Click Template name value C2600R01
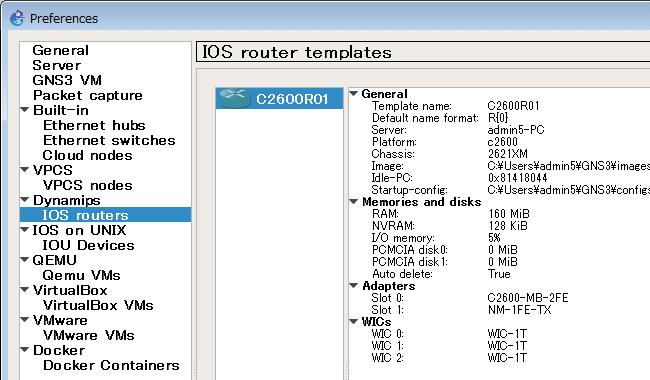The image size is (650, 380). (514, 106)
